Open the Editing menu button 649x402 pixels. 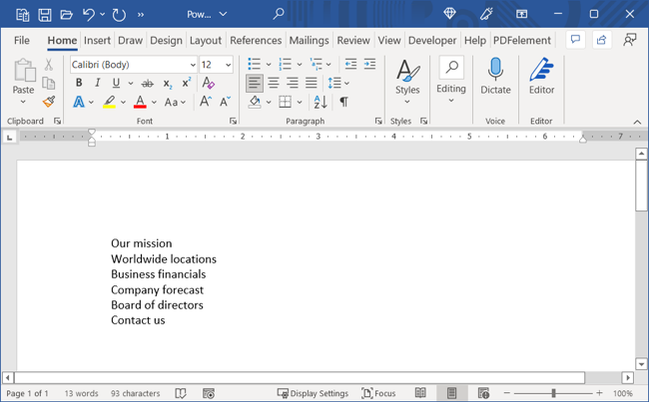pos(451,80)
